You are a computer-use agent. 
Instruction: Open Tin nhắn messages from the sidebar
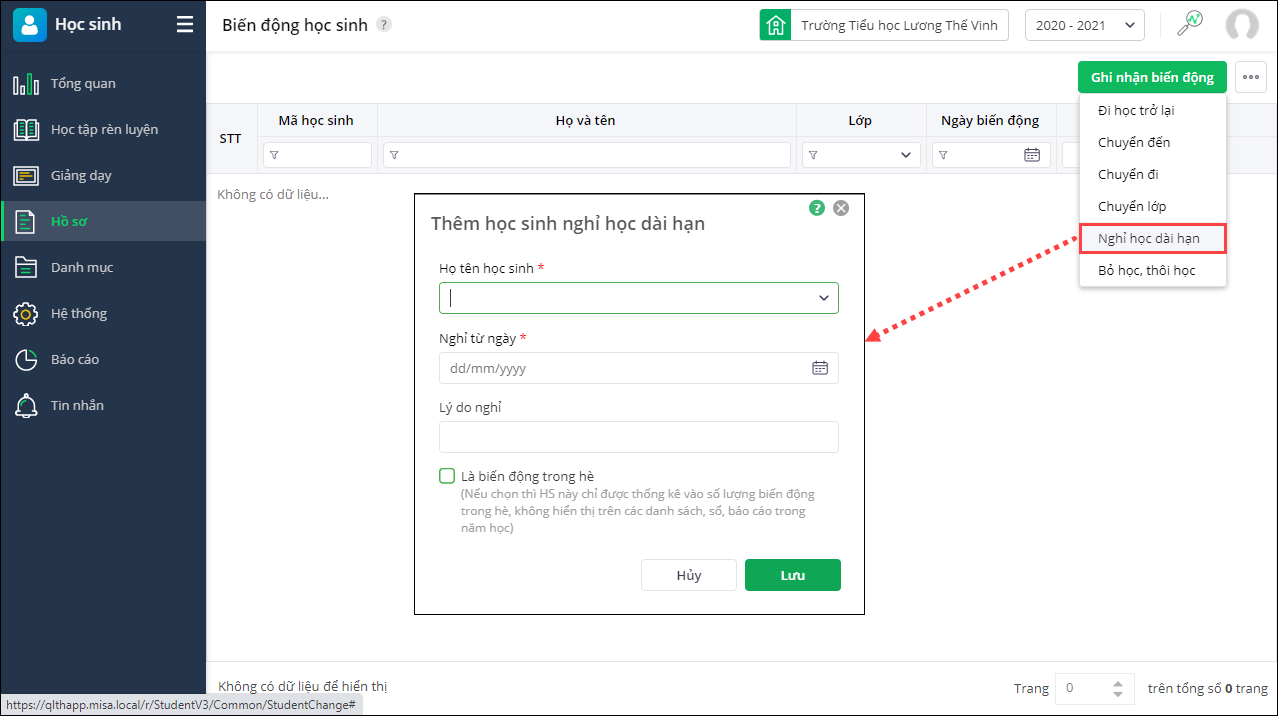click(77, 406)
